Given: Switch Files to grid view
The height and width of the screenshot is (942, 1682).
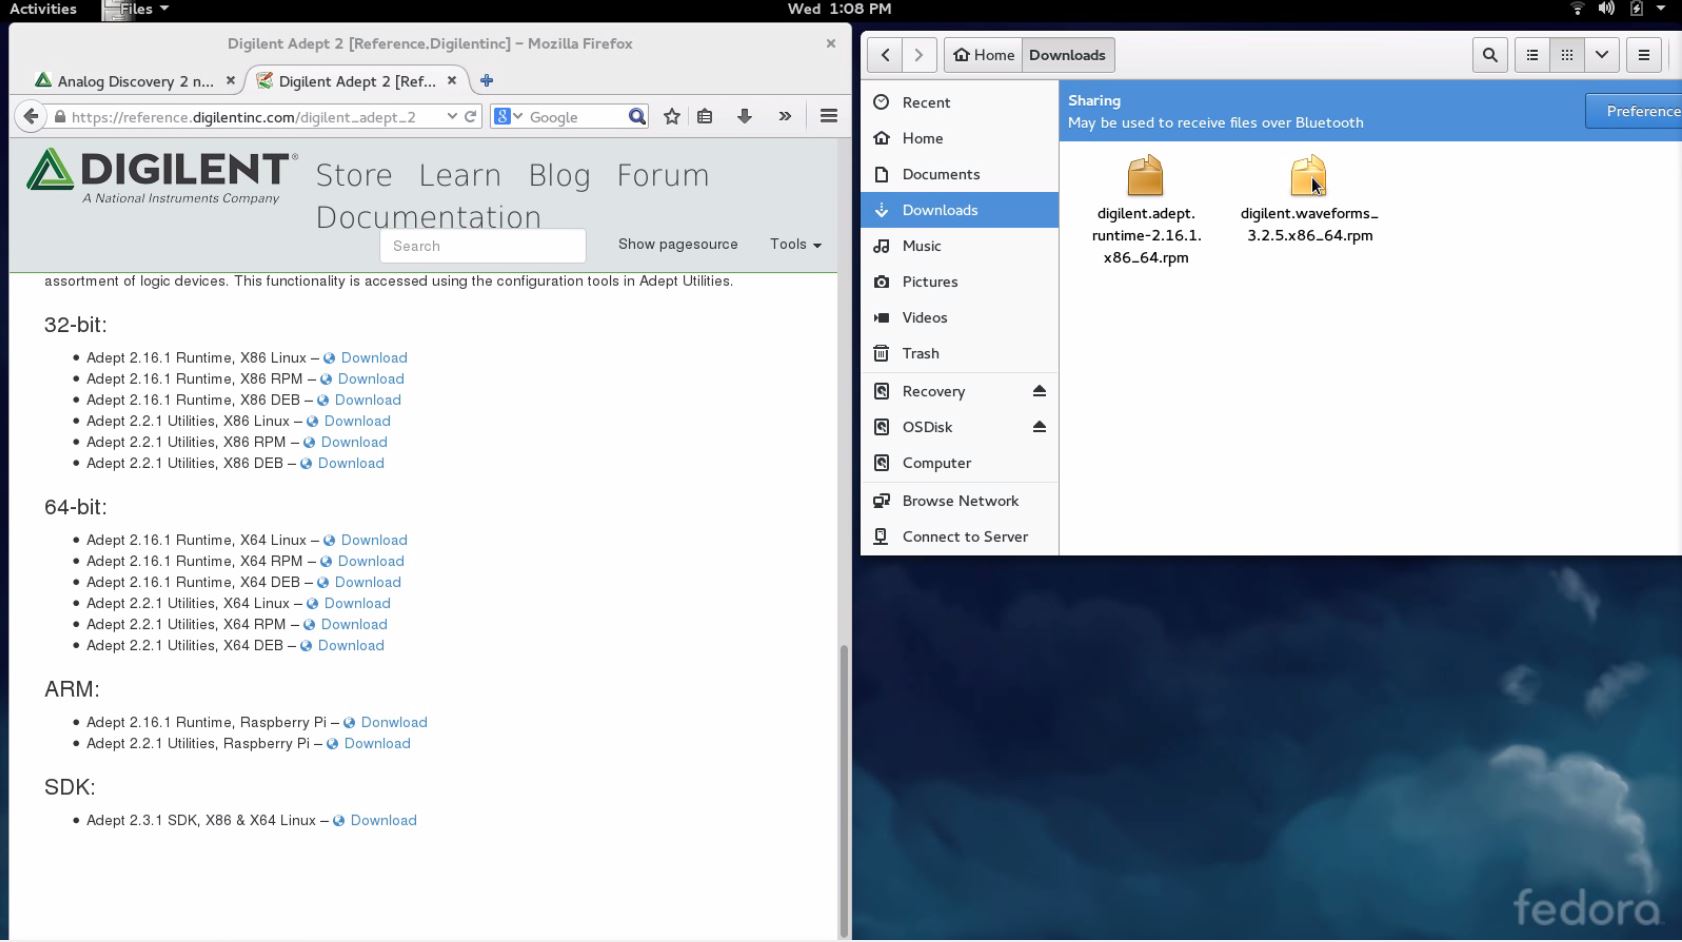Looking at the screenshot, I should point(1567,55).
